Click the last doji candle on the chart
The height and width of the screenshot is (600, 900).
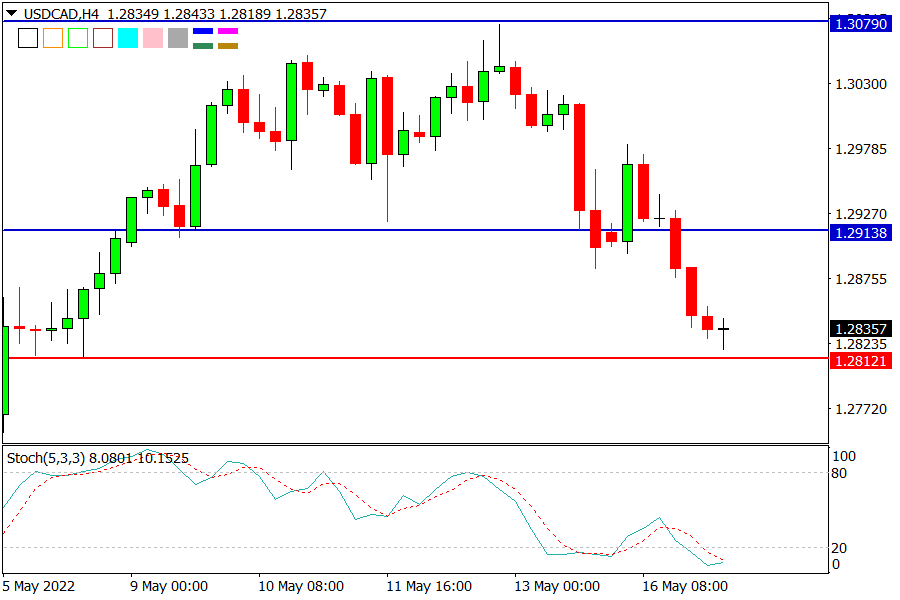click(723, 330)
